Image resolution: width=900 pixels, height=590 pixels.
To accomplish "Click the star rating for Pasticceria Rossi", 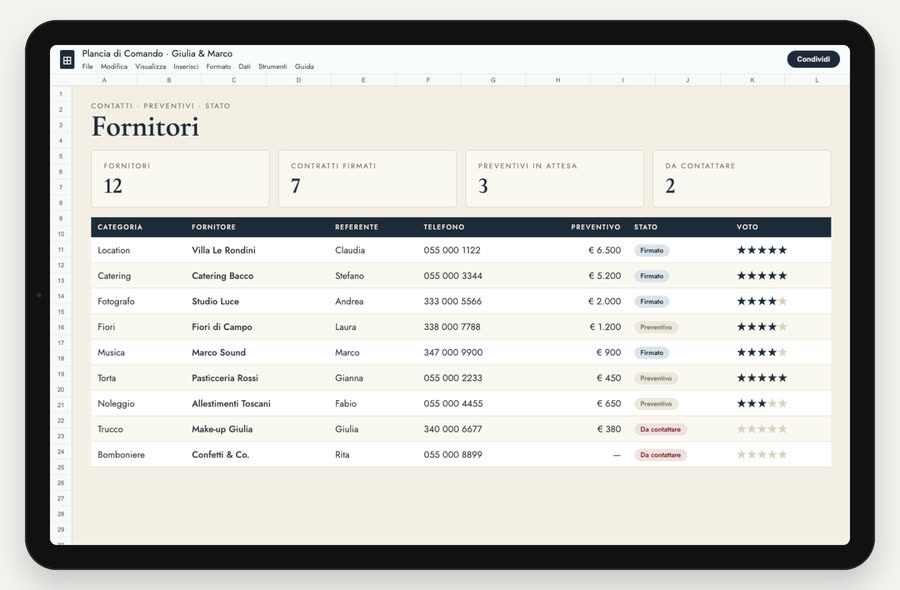I will tap(762, 378).
